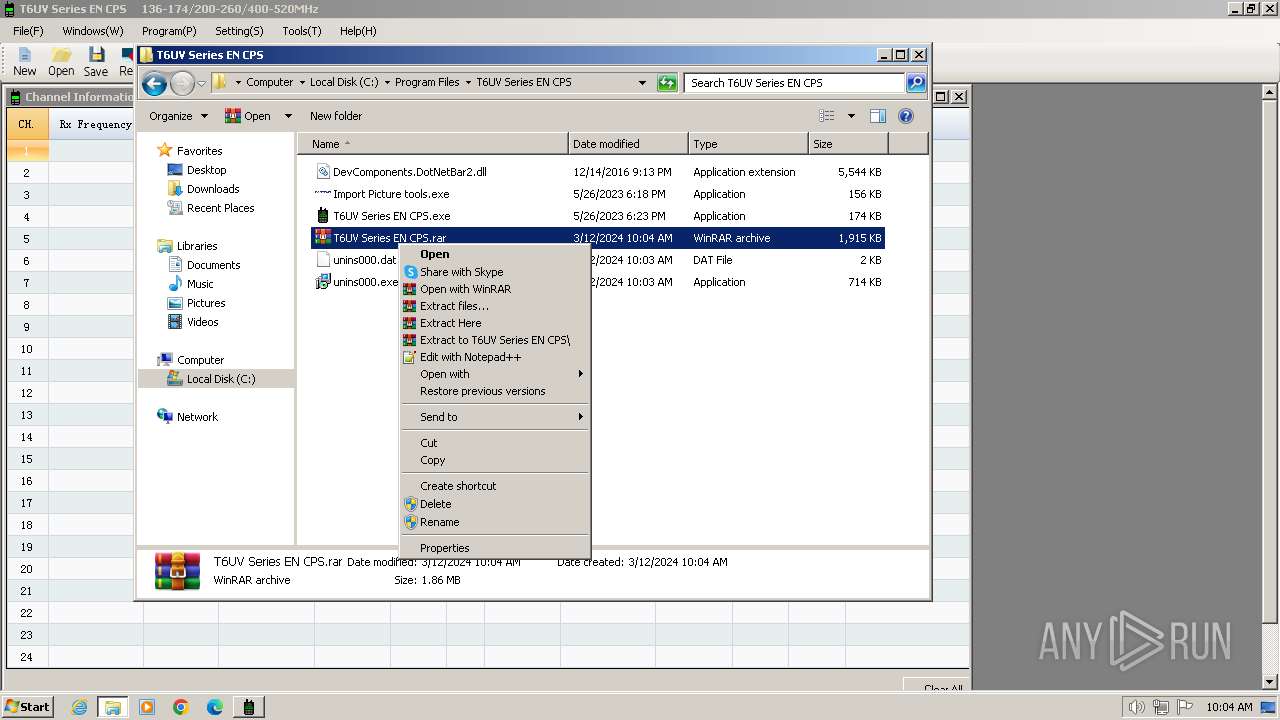Launch Chrome from the taskbar
The height and width of the screenshot is (720, 1280).
[181, 707]
